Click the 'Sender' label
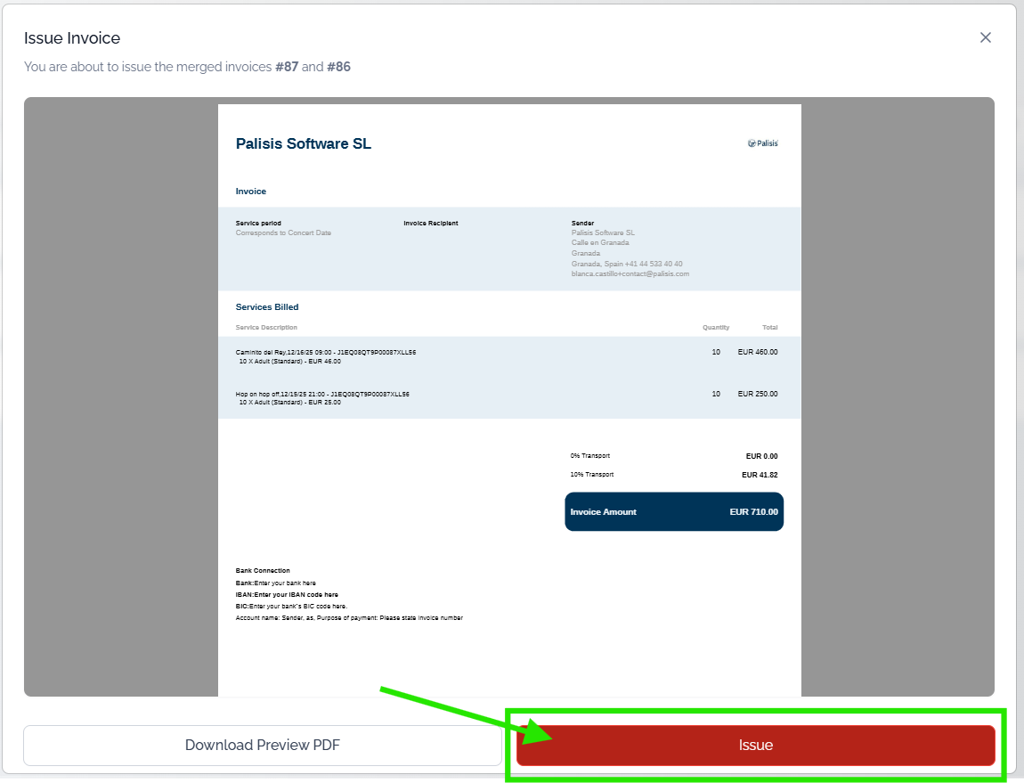The width and height of the screenshot is (1024, 783). [583, 223]
